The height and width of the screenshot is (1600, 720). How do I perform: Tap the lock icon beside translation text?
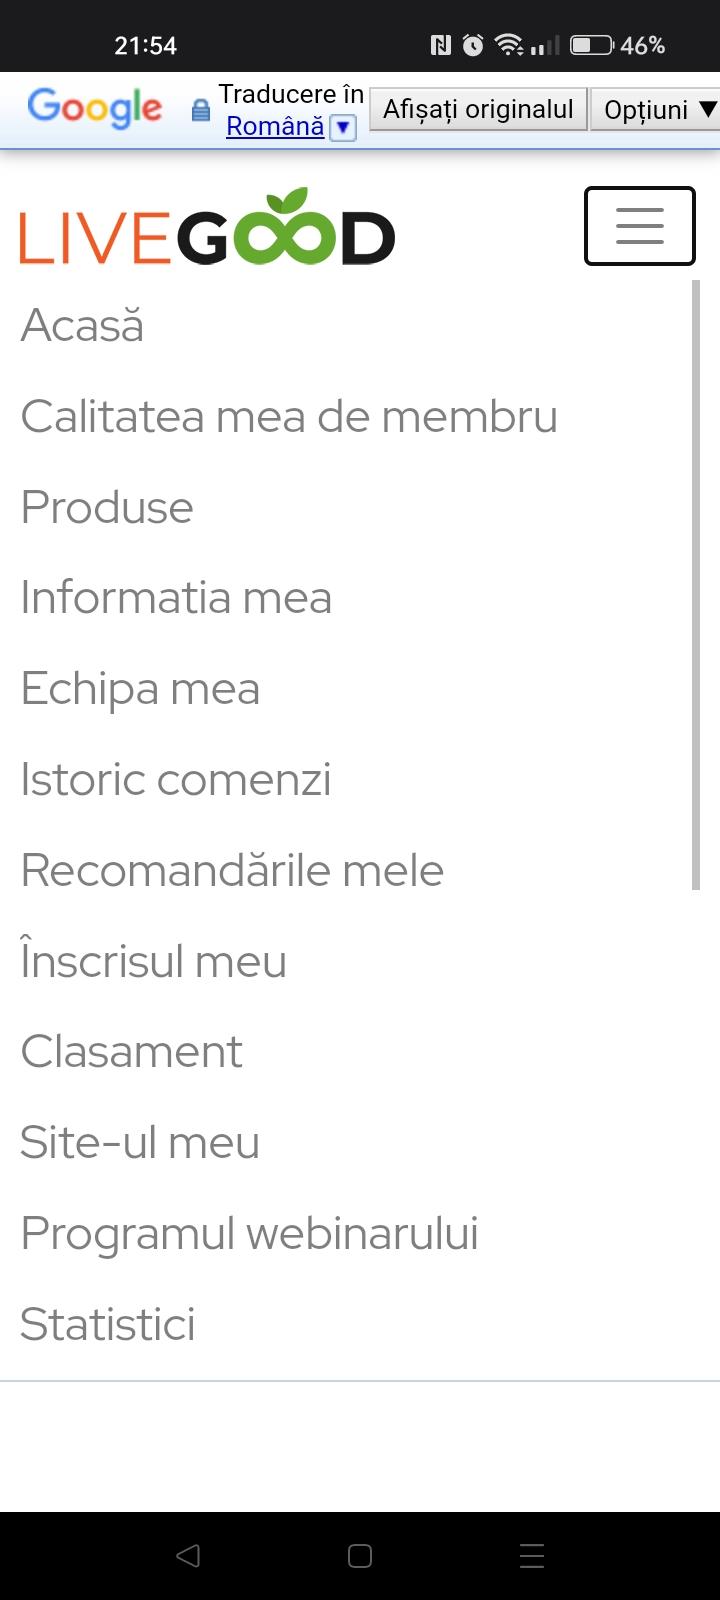201,110
